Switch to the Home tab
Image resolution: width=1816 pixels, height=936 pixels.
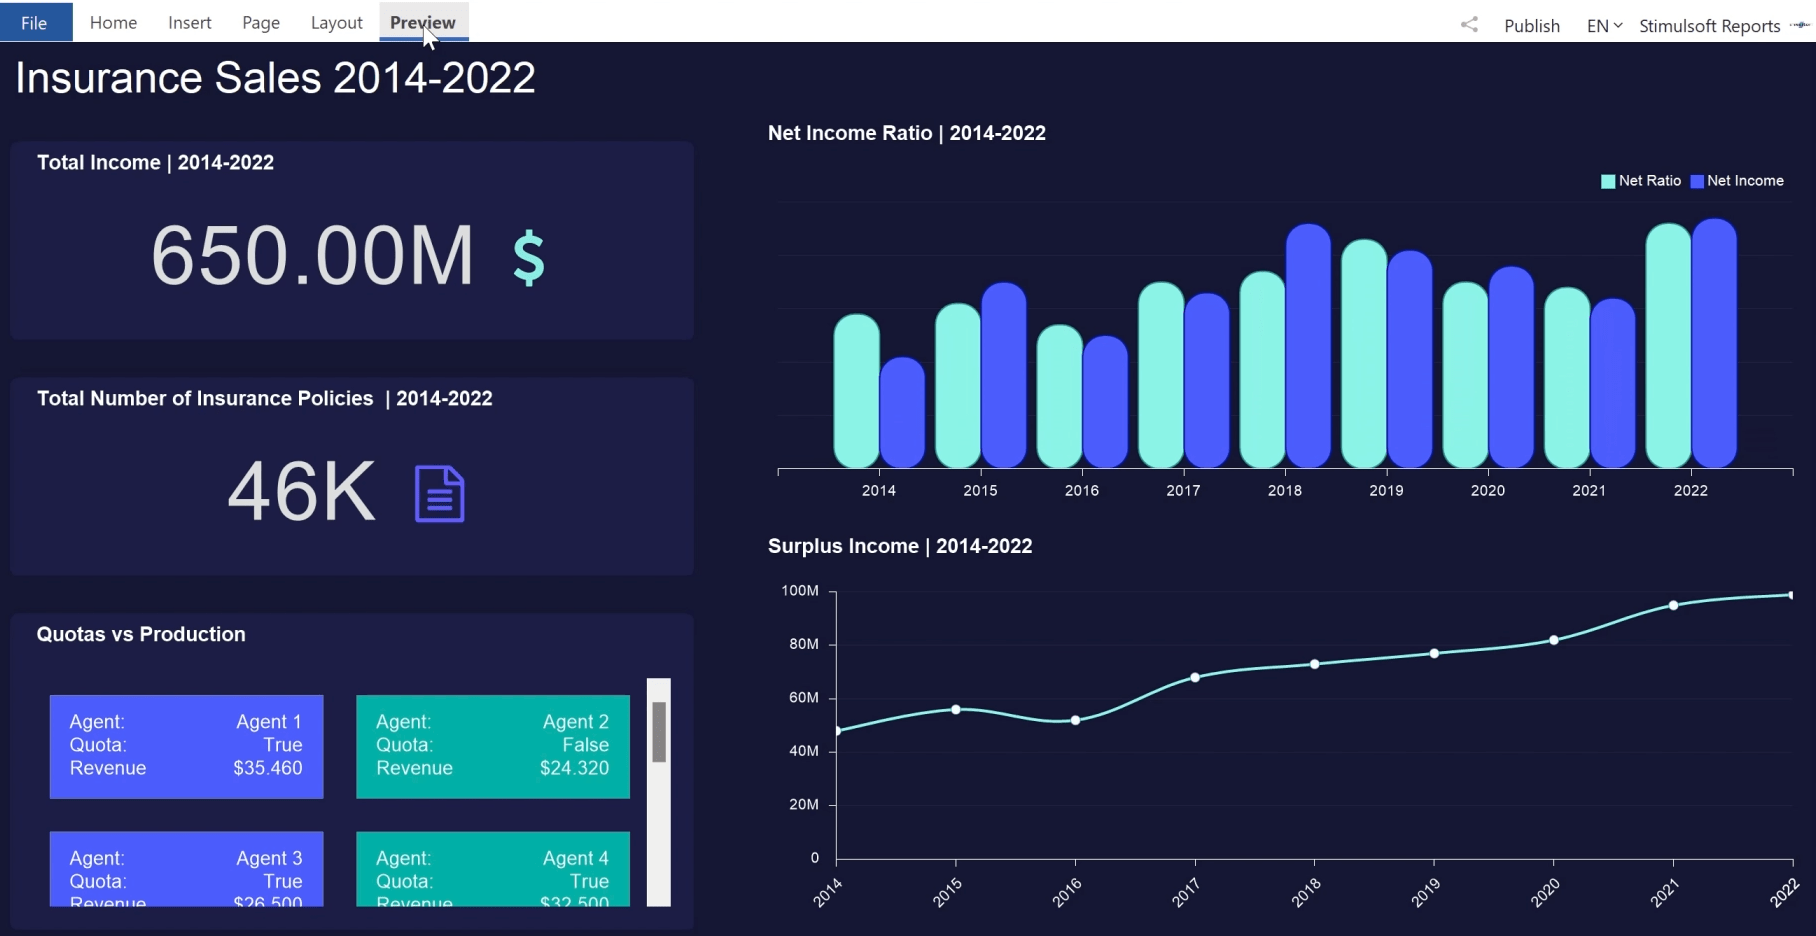113,22
